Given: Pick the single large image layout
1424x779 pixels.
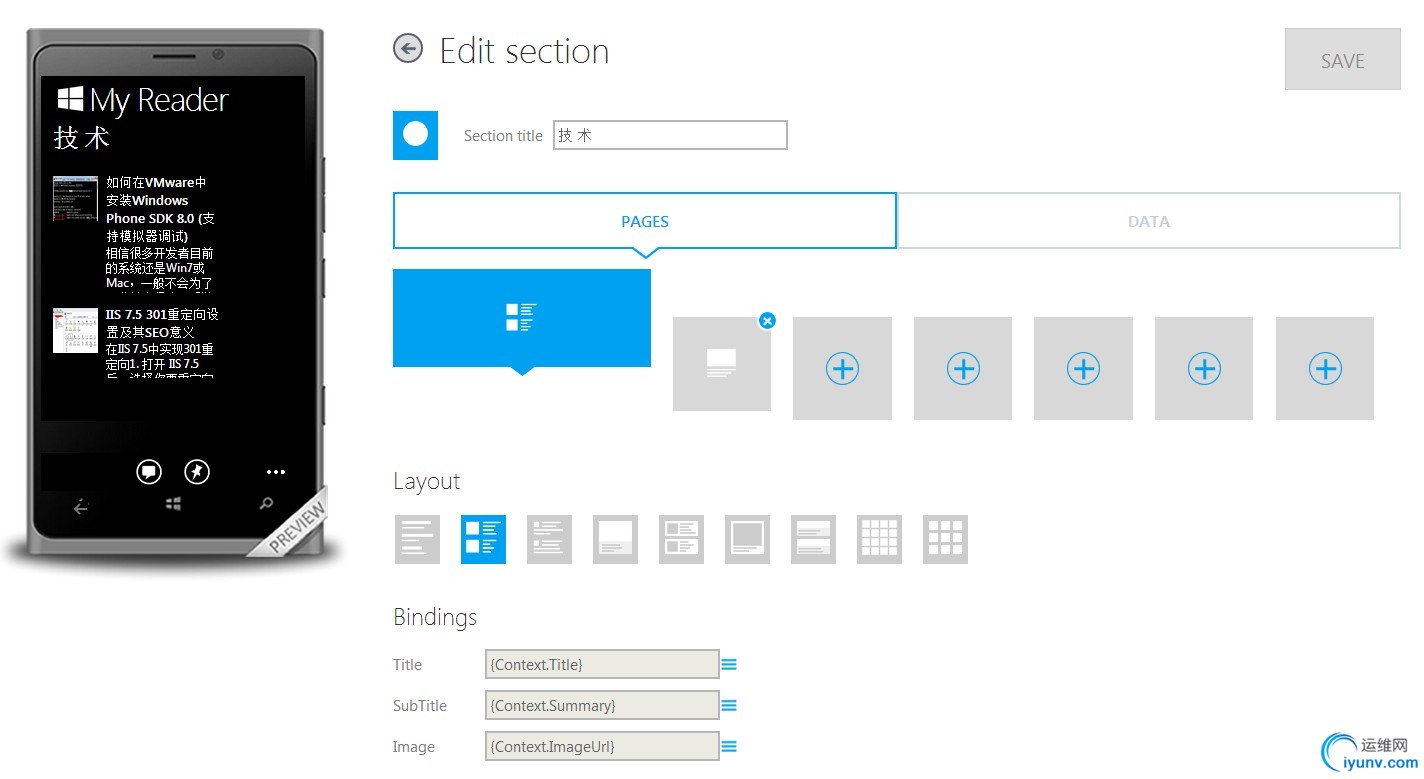Looking at the screenshot, I should pyautogui.click(x=747, y=539).
